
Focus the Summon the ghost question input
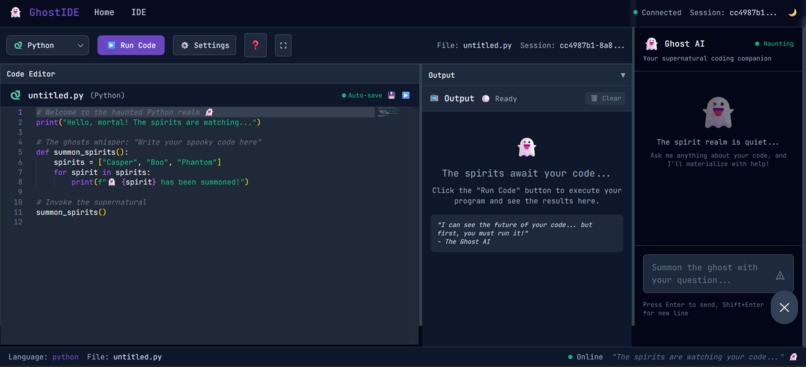coord(718,273)
